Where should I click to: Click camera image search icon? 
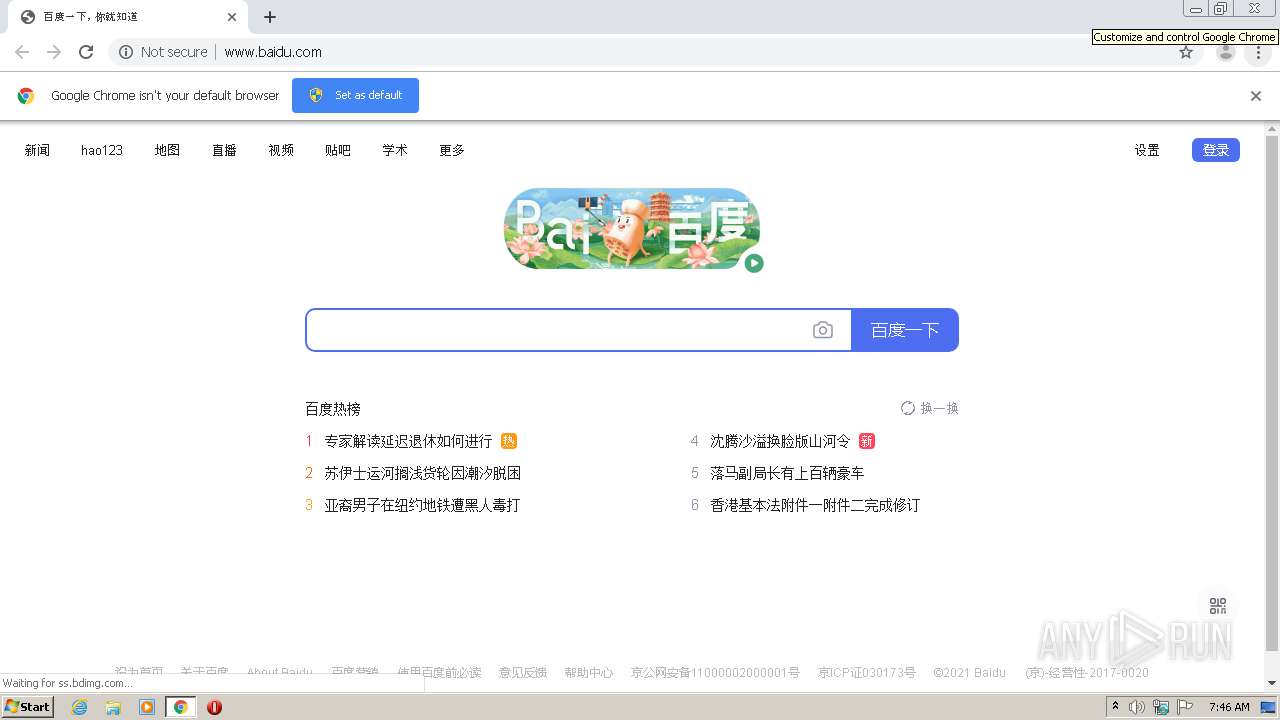point(823,330)
